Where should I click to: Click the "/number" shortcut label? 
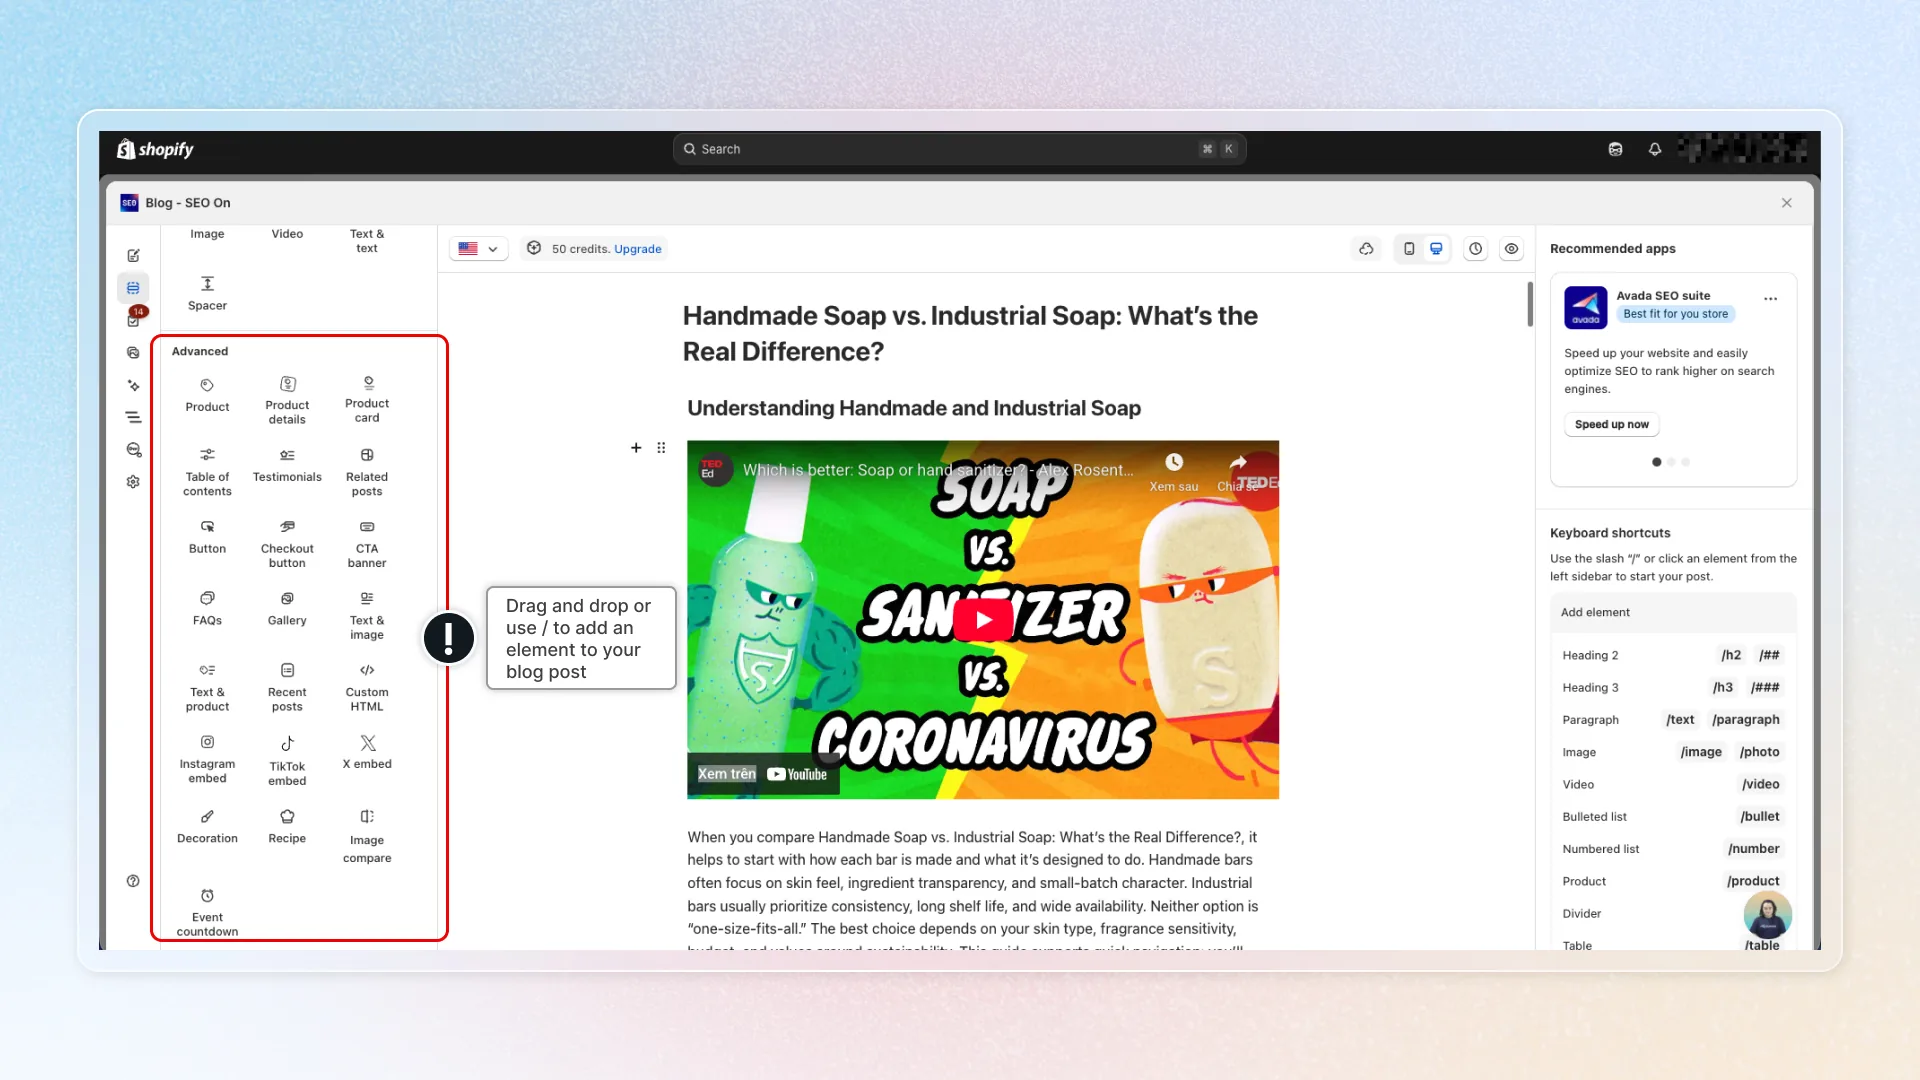click(x=1753, y=849)
